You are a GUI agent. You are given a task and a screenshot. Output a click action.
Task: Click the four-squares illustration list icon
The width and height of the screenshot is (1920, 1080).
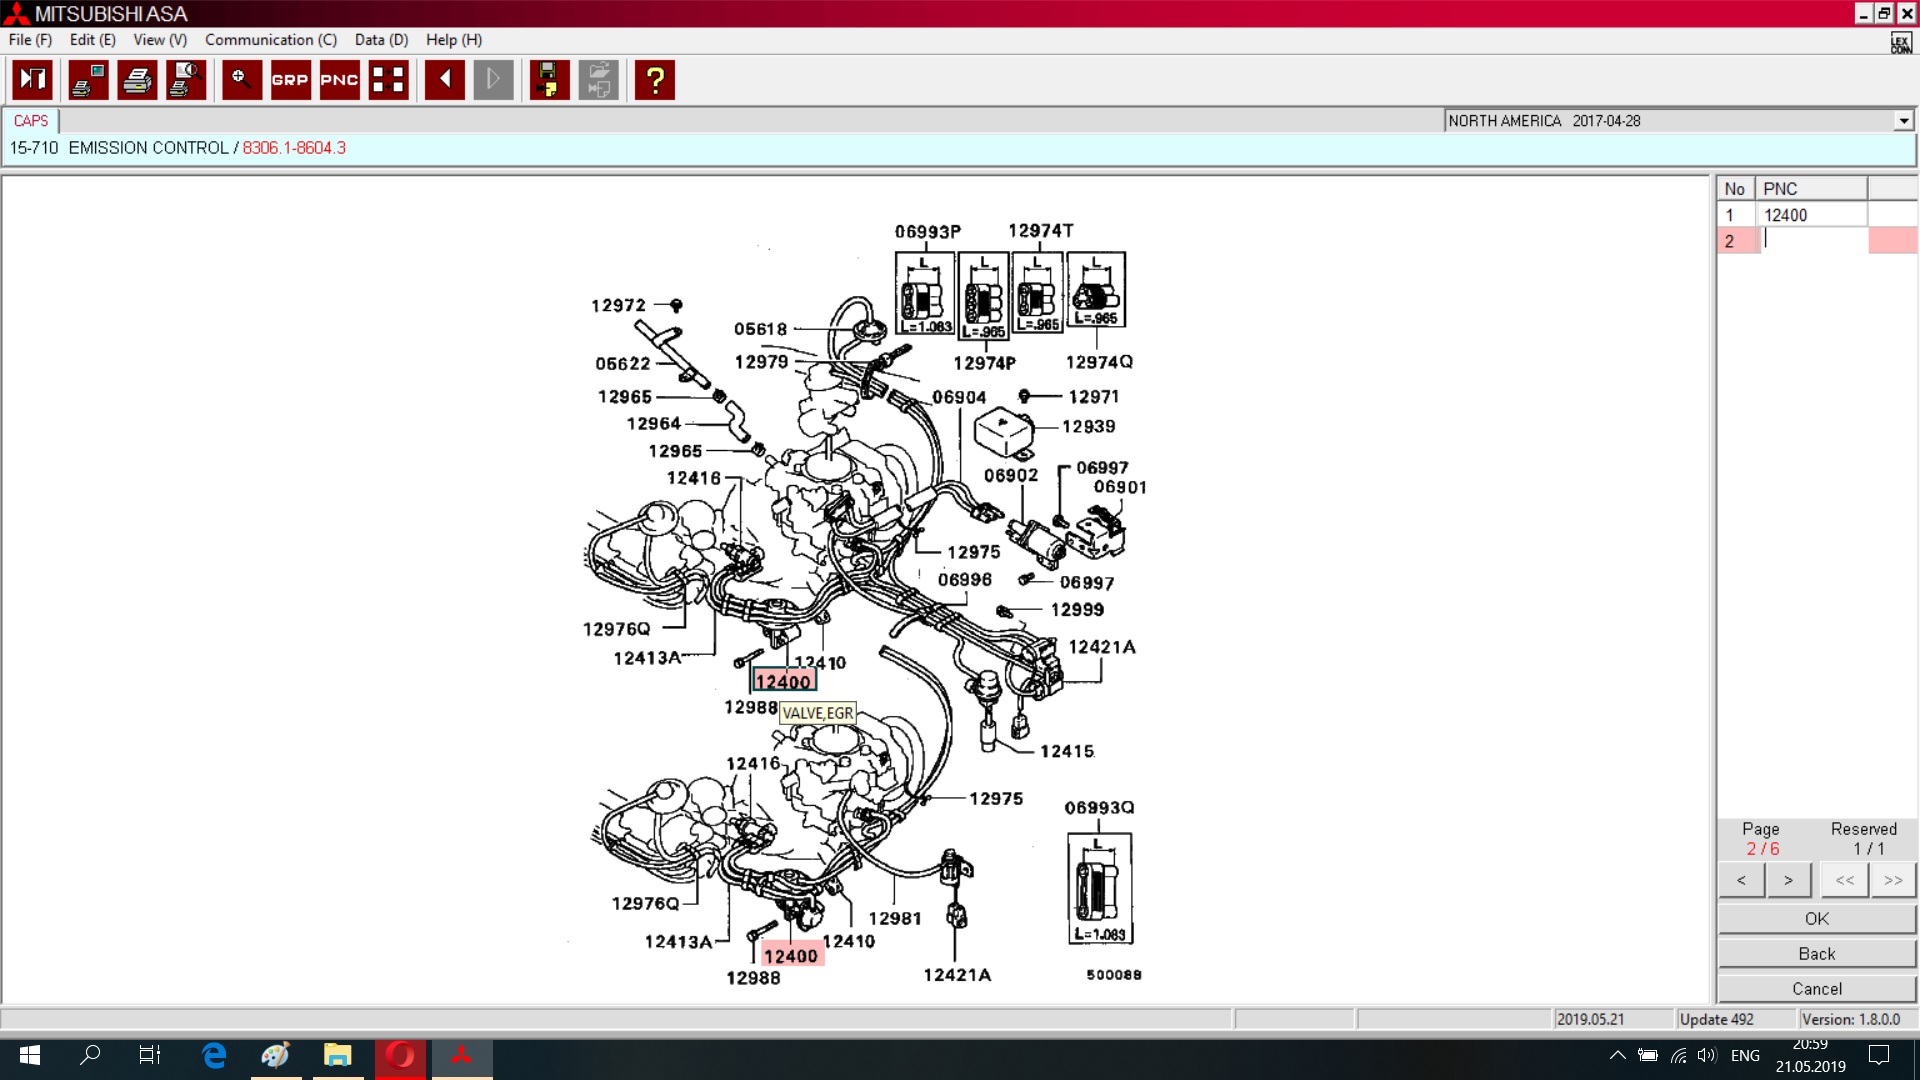pyautogui.click(x=388, y=80)
